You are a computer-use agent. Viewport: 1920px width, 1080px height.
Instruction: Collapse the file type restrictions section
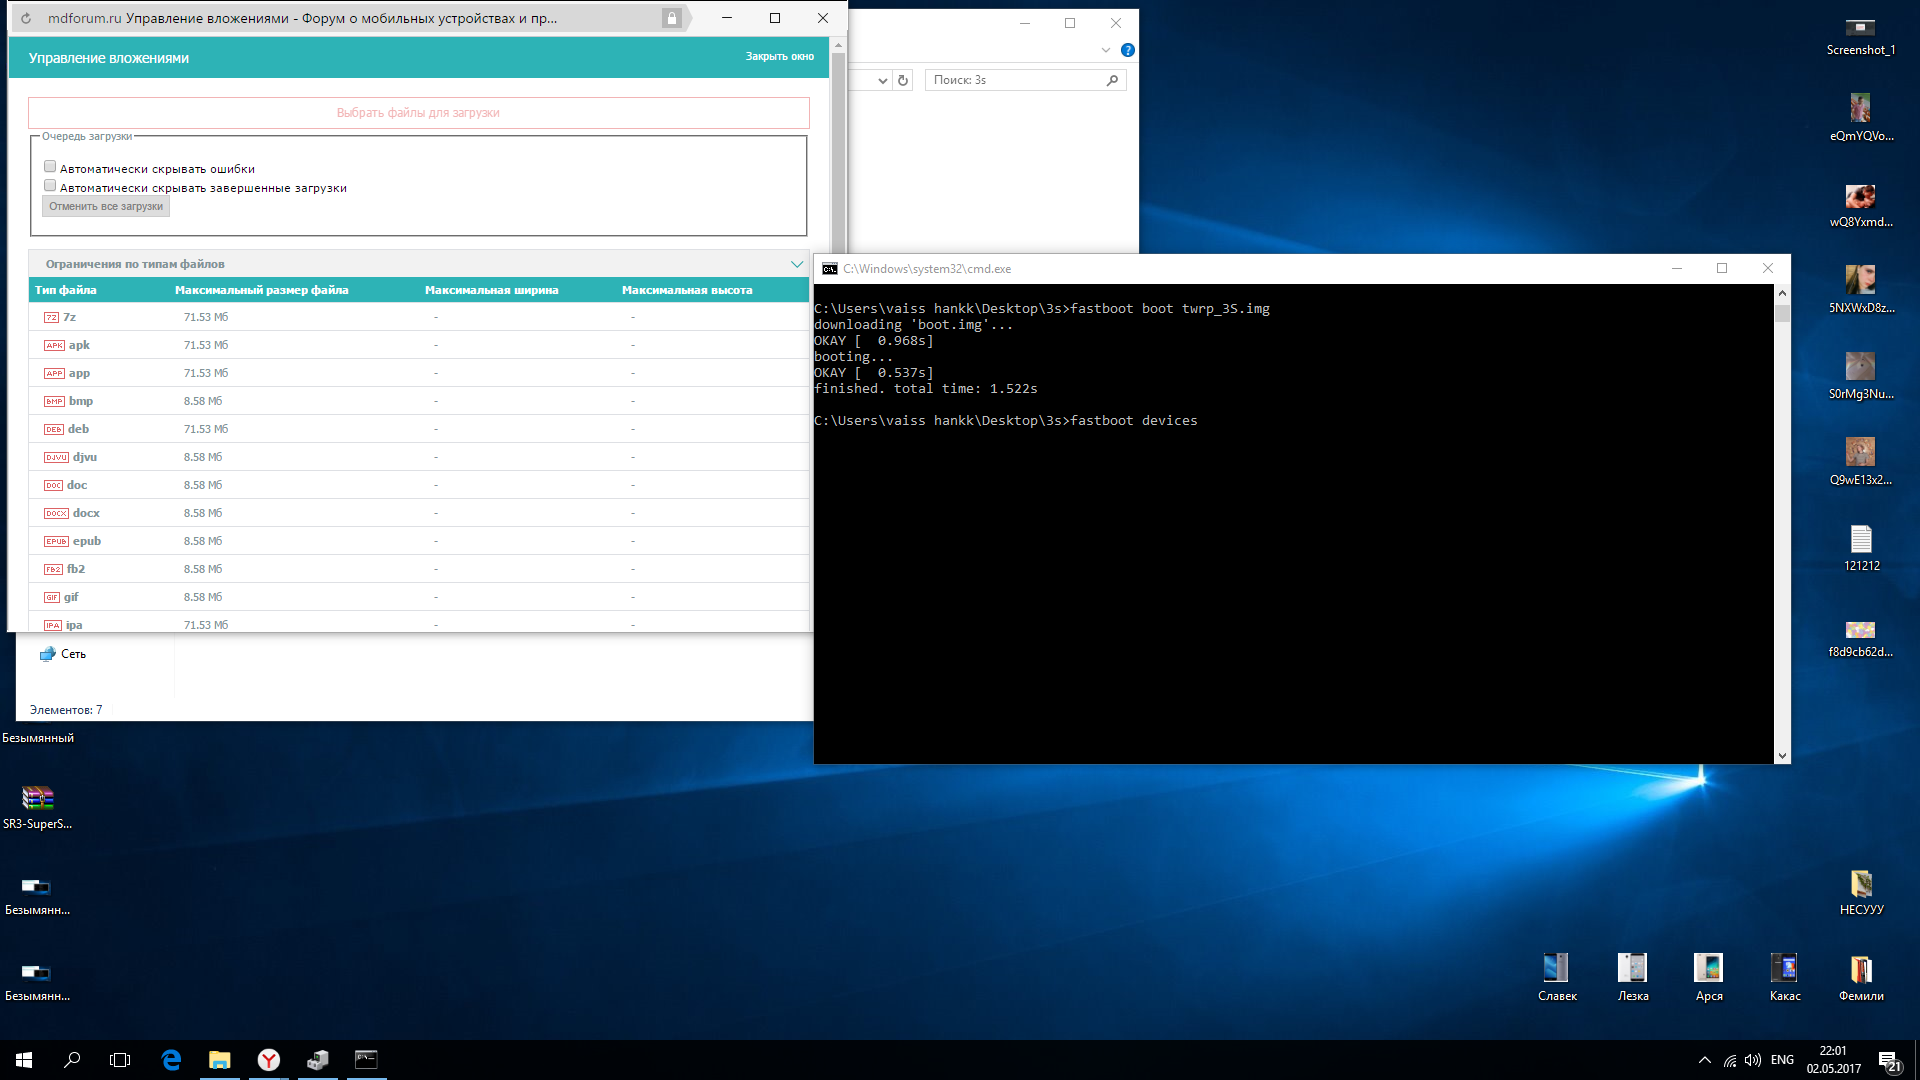[796, 264]
